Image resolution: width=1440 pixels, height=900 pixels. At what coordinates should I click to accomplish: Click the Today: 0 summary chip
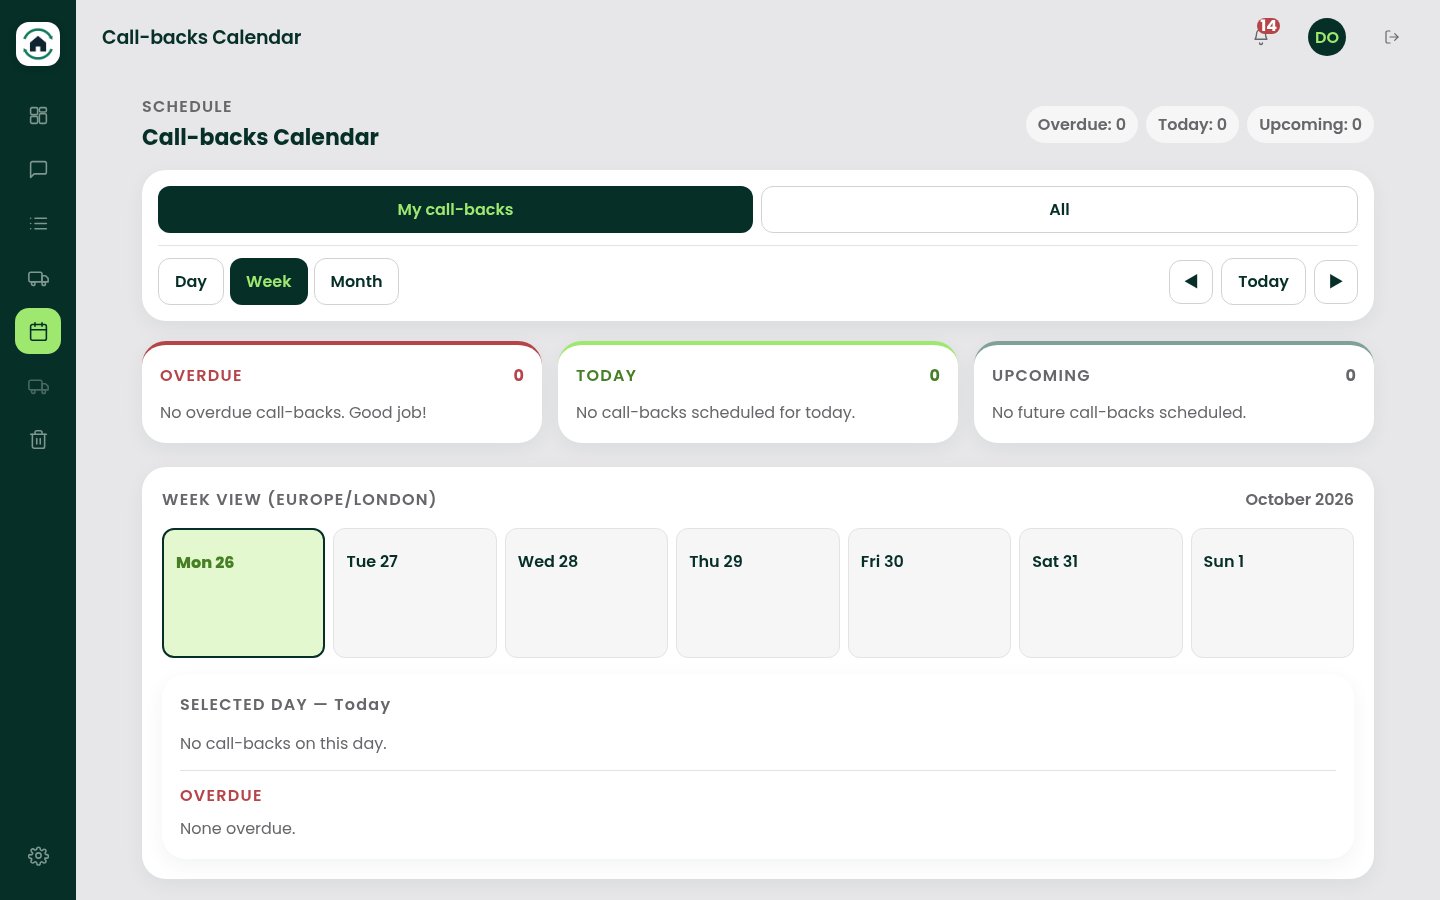click(x=1192, y=125)
